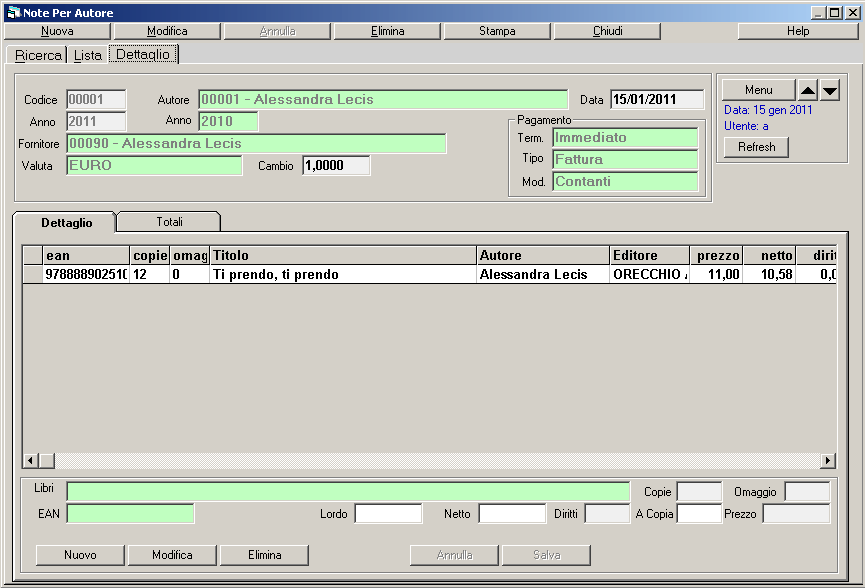Click the Valuta field showing EURO
The height and width of the screenshot is (588, 865).
pos(154,165)
